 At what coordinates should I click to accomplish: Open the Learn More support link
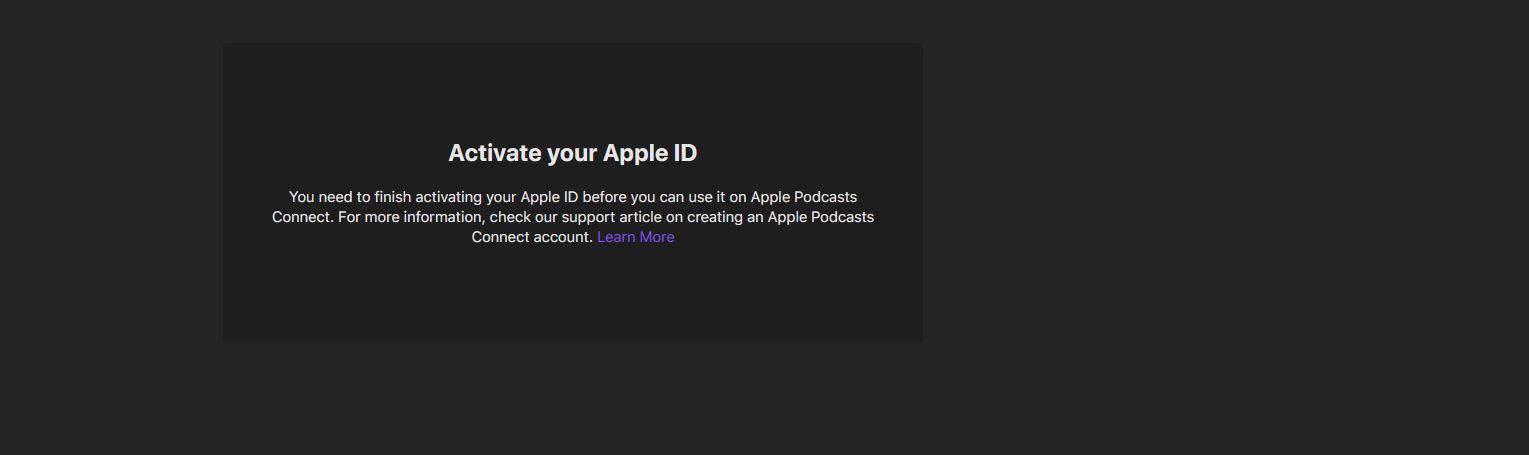(x=636, y=237)
